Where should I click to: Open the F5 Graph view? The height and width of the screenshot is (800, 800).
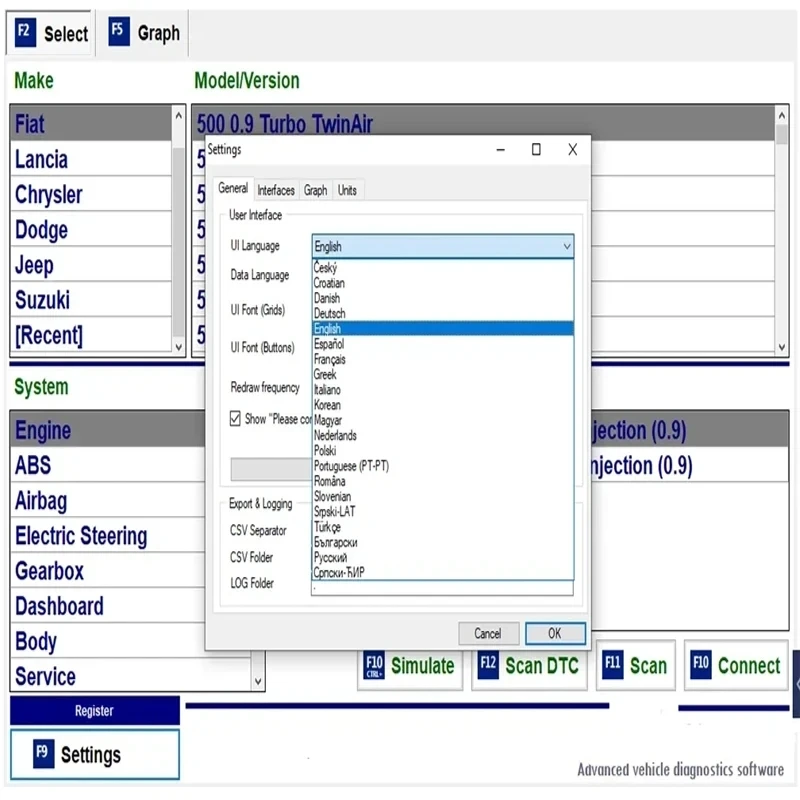click(144, 33)
